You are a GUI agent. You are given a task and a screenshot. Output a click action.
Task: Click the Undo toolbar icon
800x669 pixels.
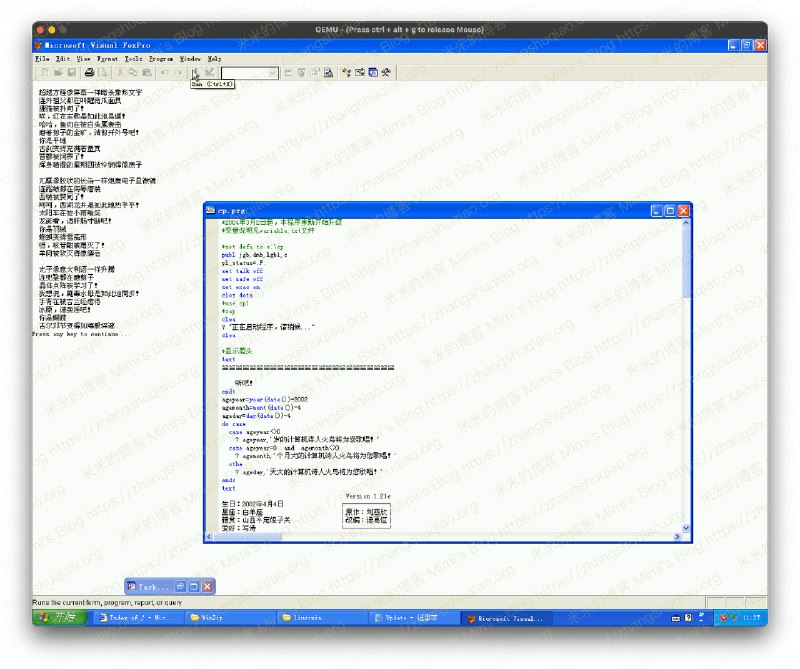pos(164,72)
